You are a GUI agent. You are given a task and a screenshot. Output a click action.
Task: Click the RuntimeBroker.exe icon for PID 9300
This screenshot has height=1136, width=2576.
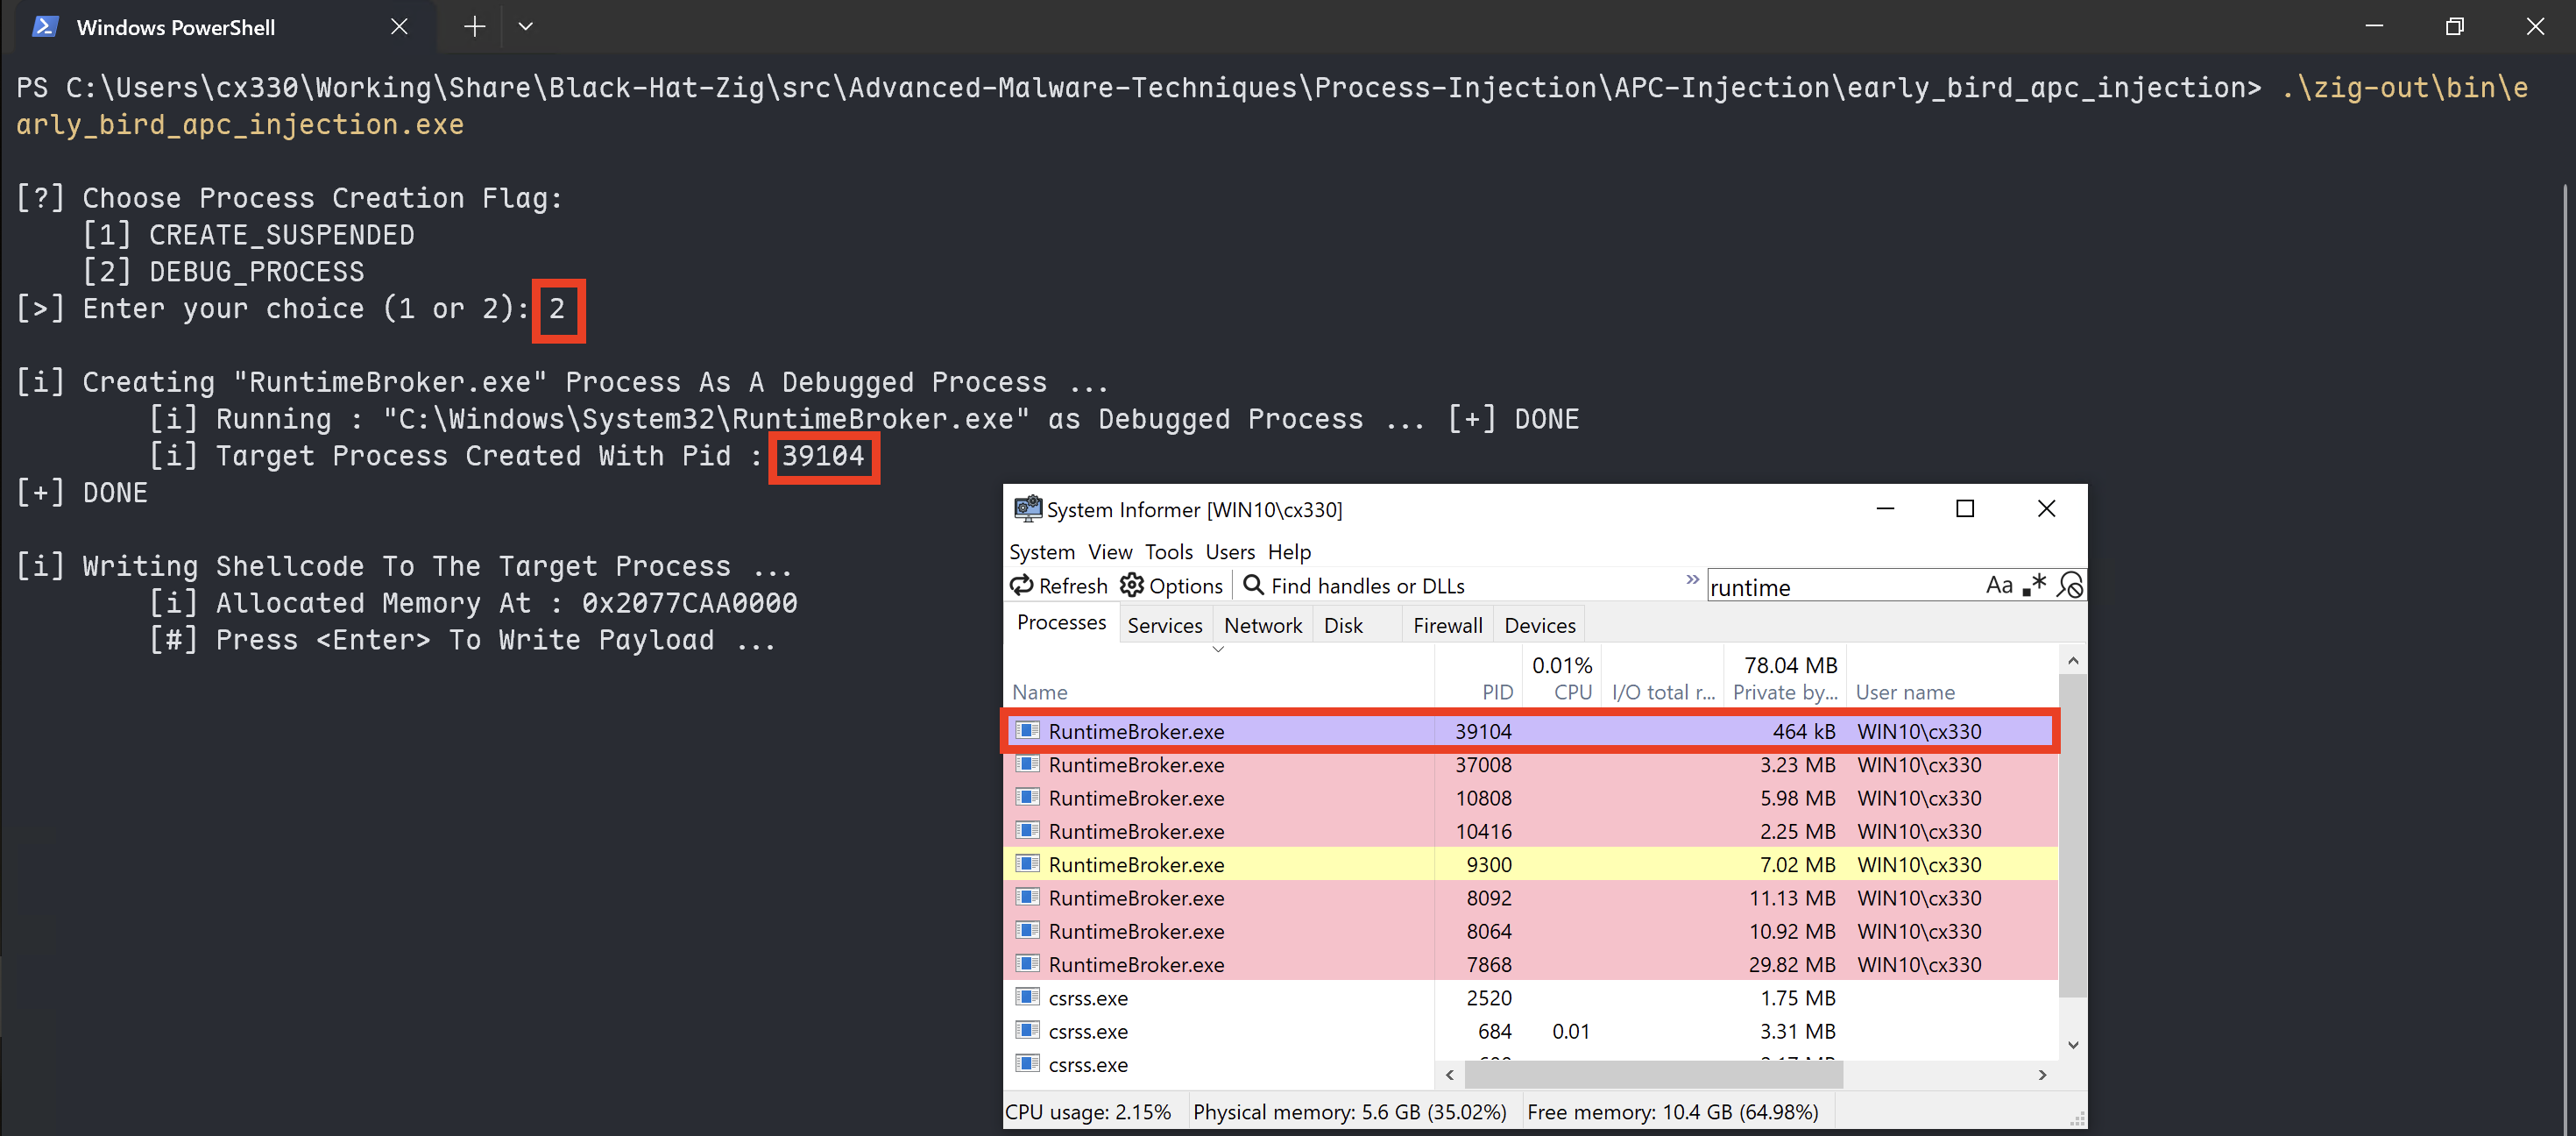click(1027, 863)
